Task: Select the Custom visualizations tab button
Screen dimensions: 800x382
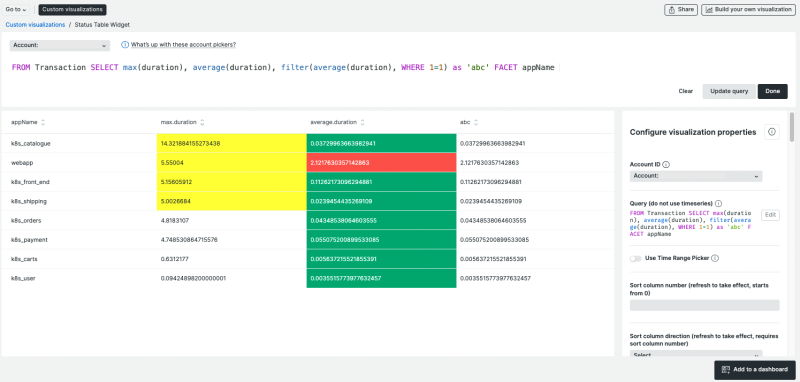Action: point(72,9)
